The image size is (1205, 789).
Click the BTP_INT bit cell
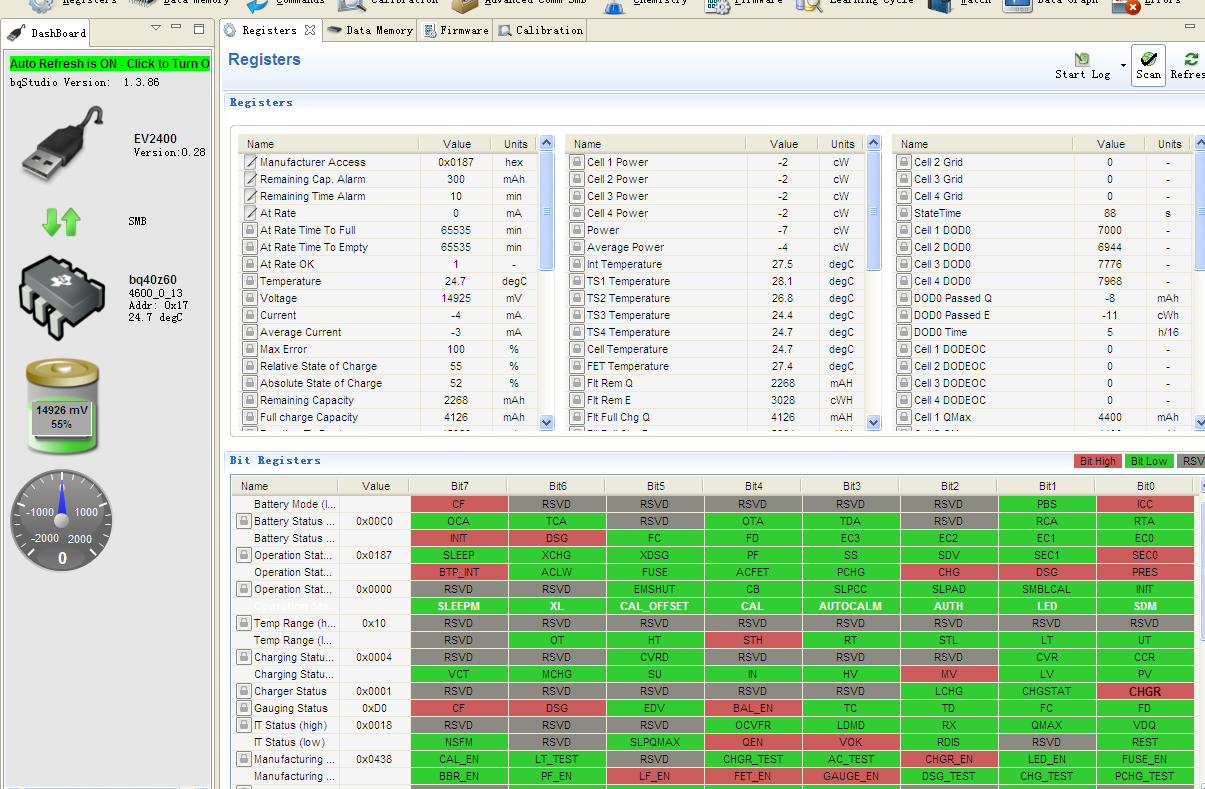pyautogui.click(x=459, y=572)
